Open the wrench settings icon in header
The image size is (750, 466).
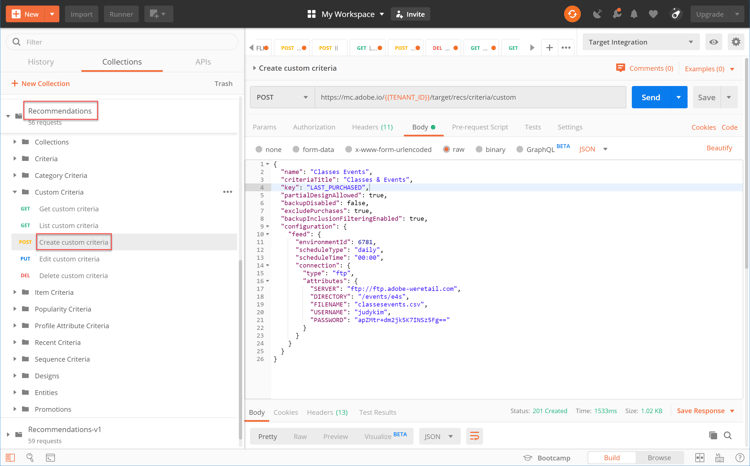click(617, 14)
